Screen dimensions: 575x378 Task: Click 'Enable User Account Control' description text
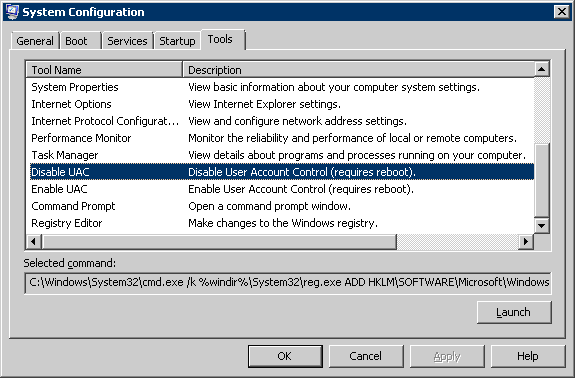tap(301, 189)
